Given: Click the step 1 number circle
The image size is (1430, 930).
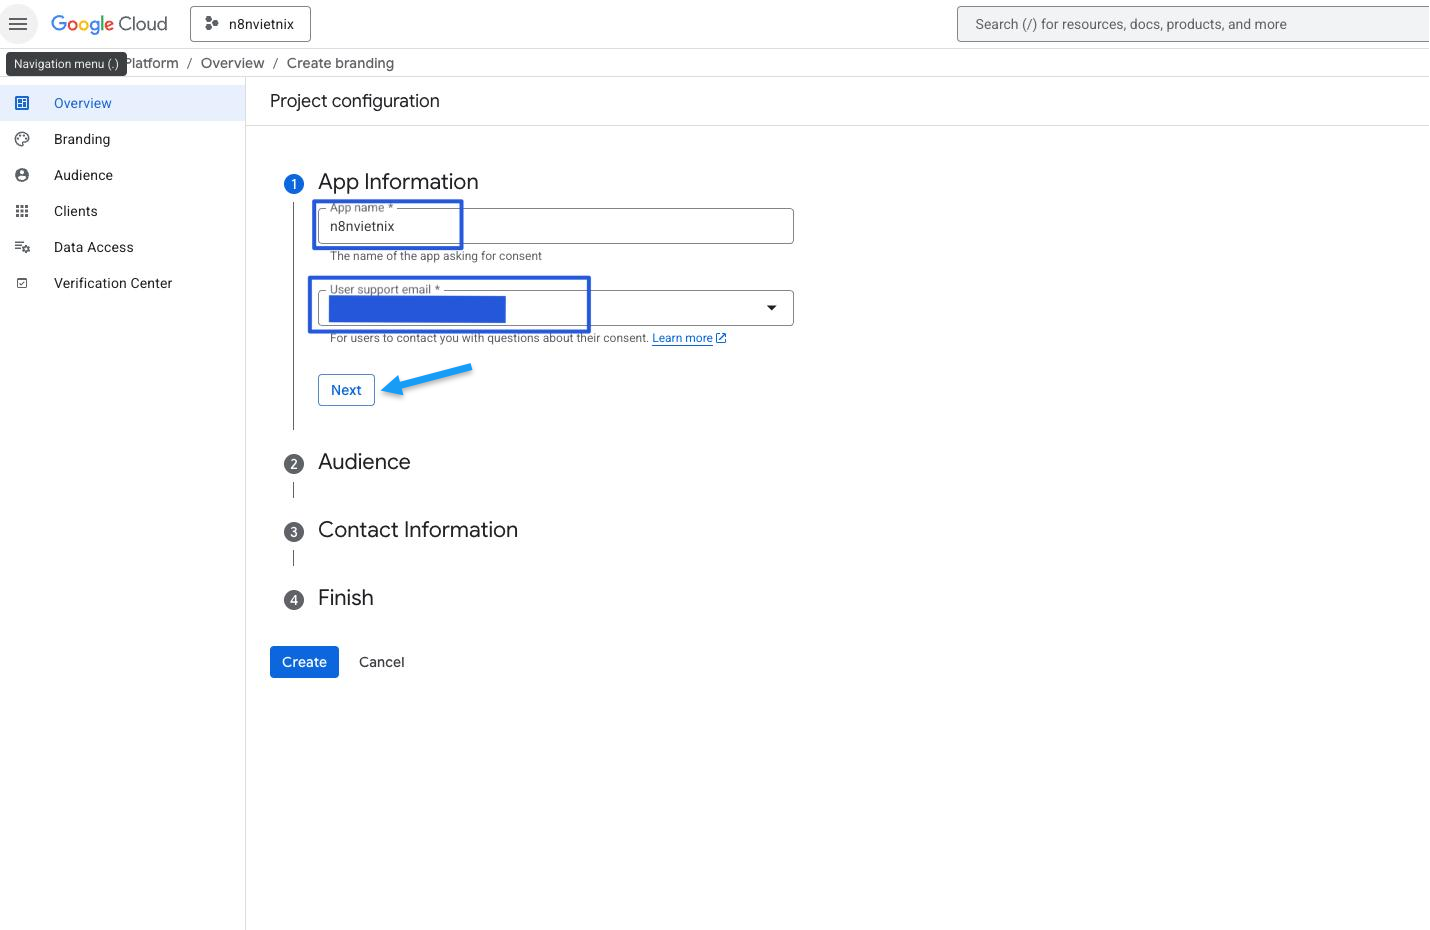Looking at the screenshot, I should point(294,184).
